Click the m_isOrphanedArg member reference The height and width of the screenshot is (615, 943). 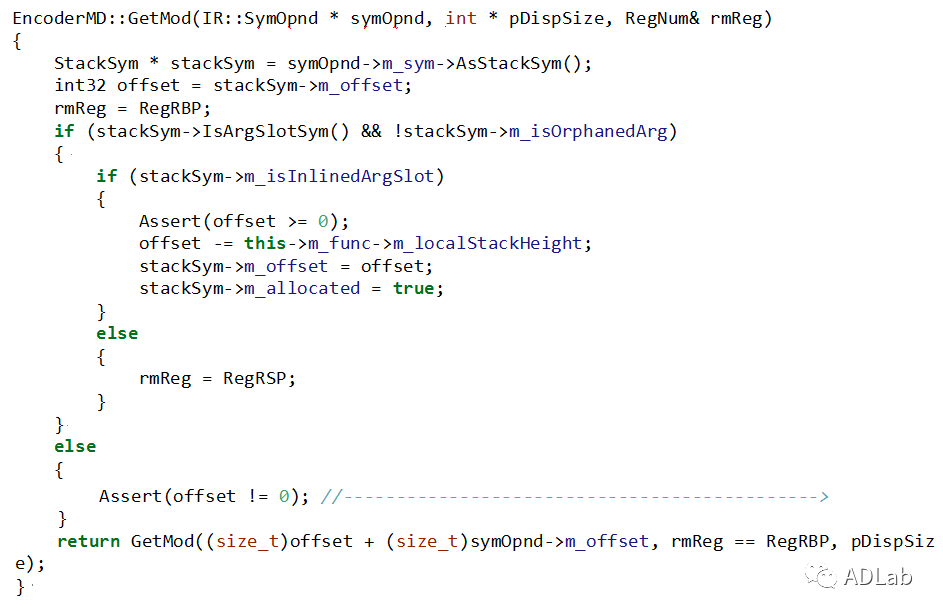(x=593, y=131)
